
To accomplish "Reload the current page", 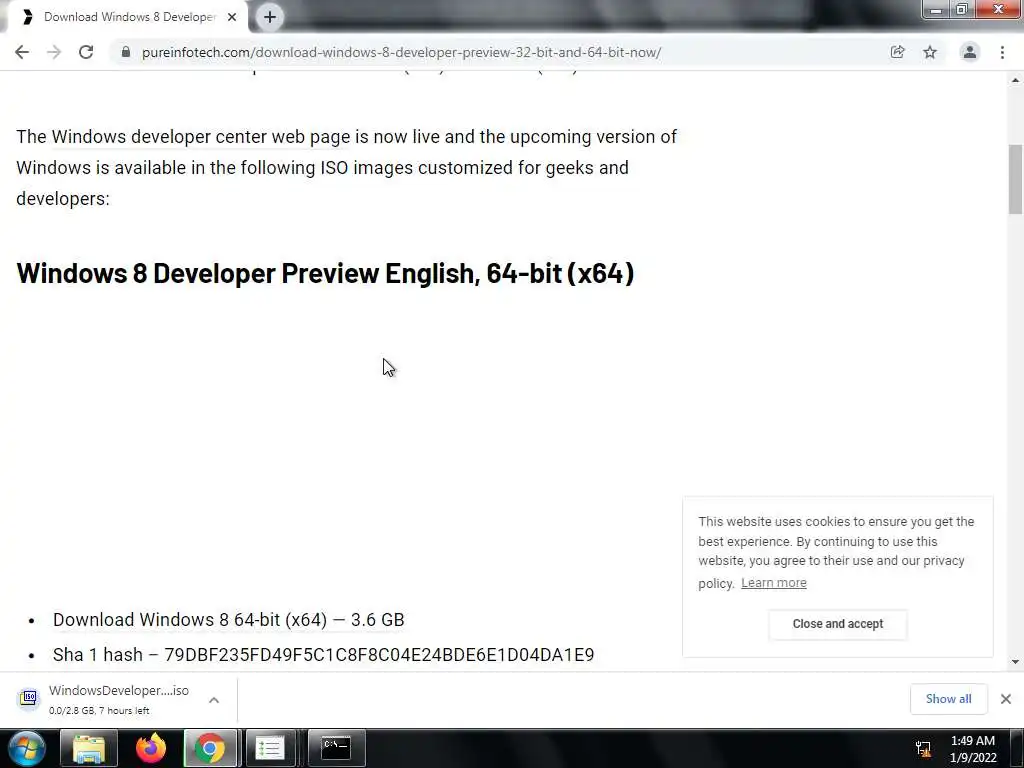I will (86, 52).
